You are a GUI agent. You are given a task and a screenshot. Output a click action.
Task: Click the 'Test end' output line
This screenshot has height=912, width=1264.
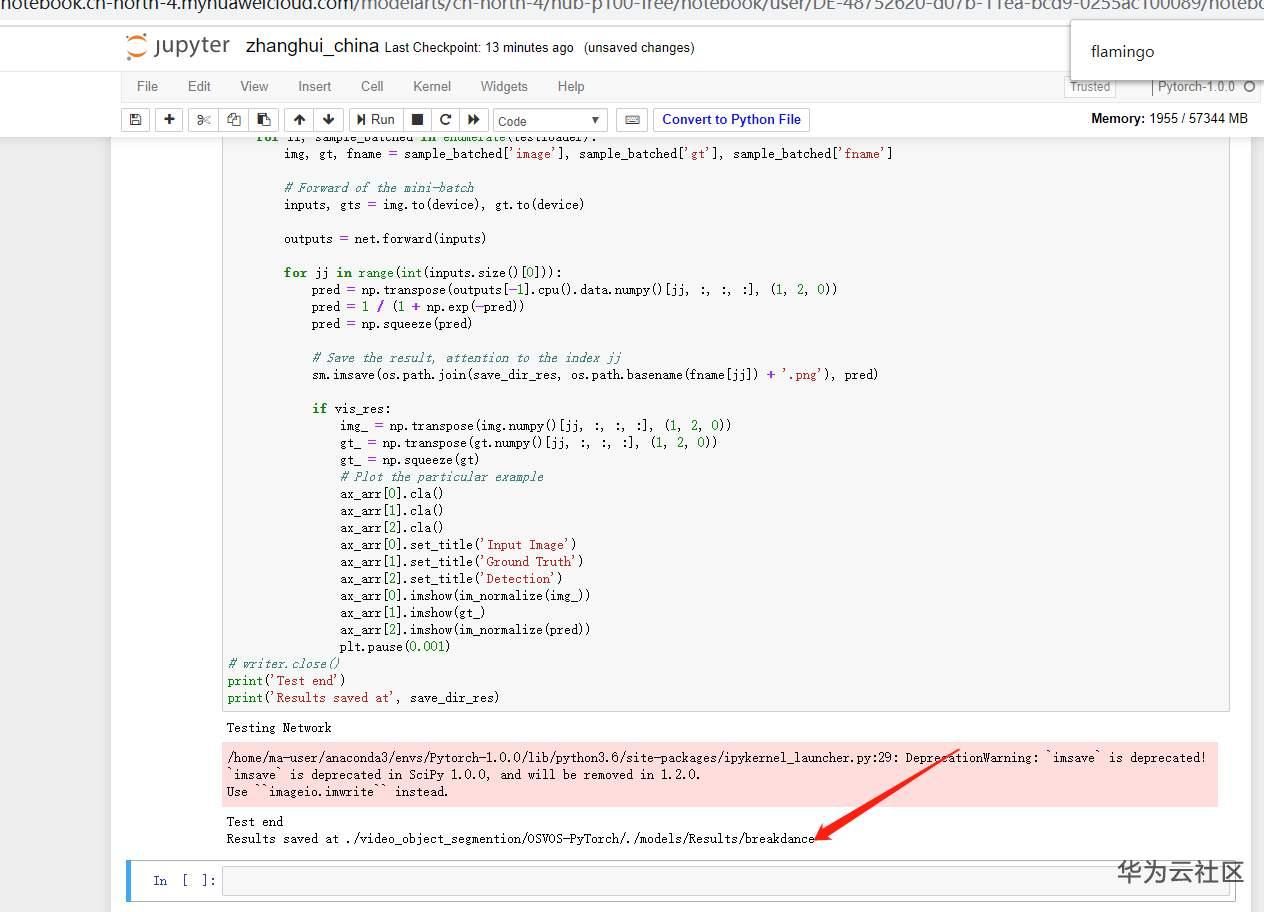[255, 821]
